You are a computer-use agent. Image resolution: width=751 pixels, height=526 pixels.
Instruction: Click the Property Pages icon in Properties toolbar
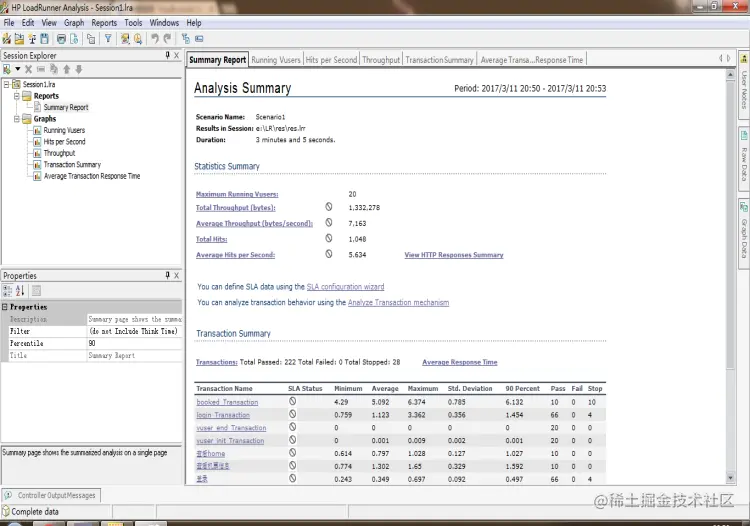tap(36, 290)
